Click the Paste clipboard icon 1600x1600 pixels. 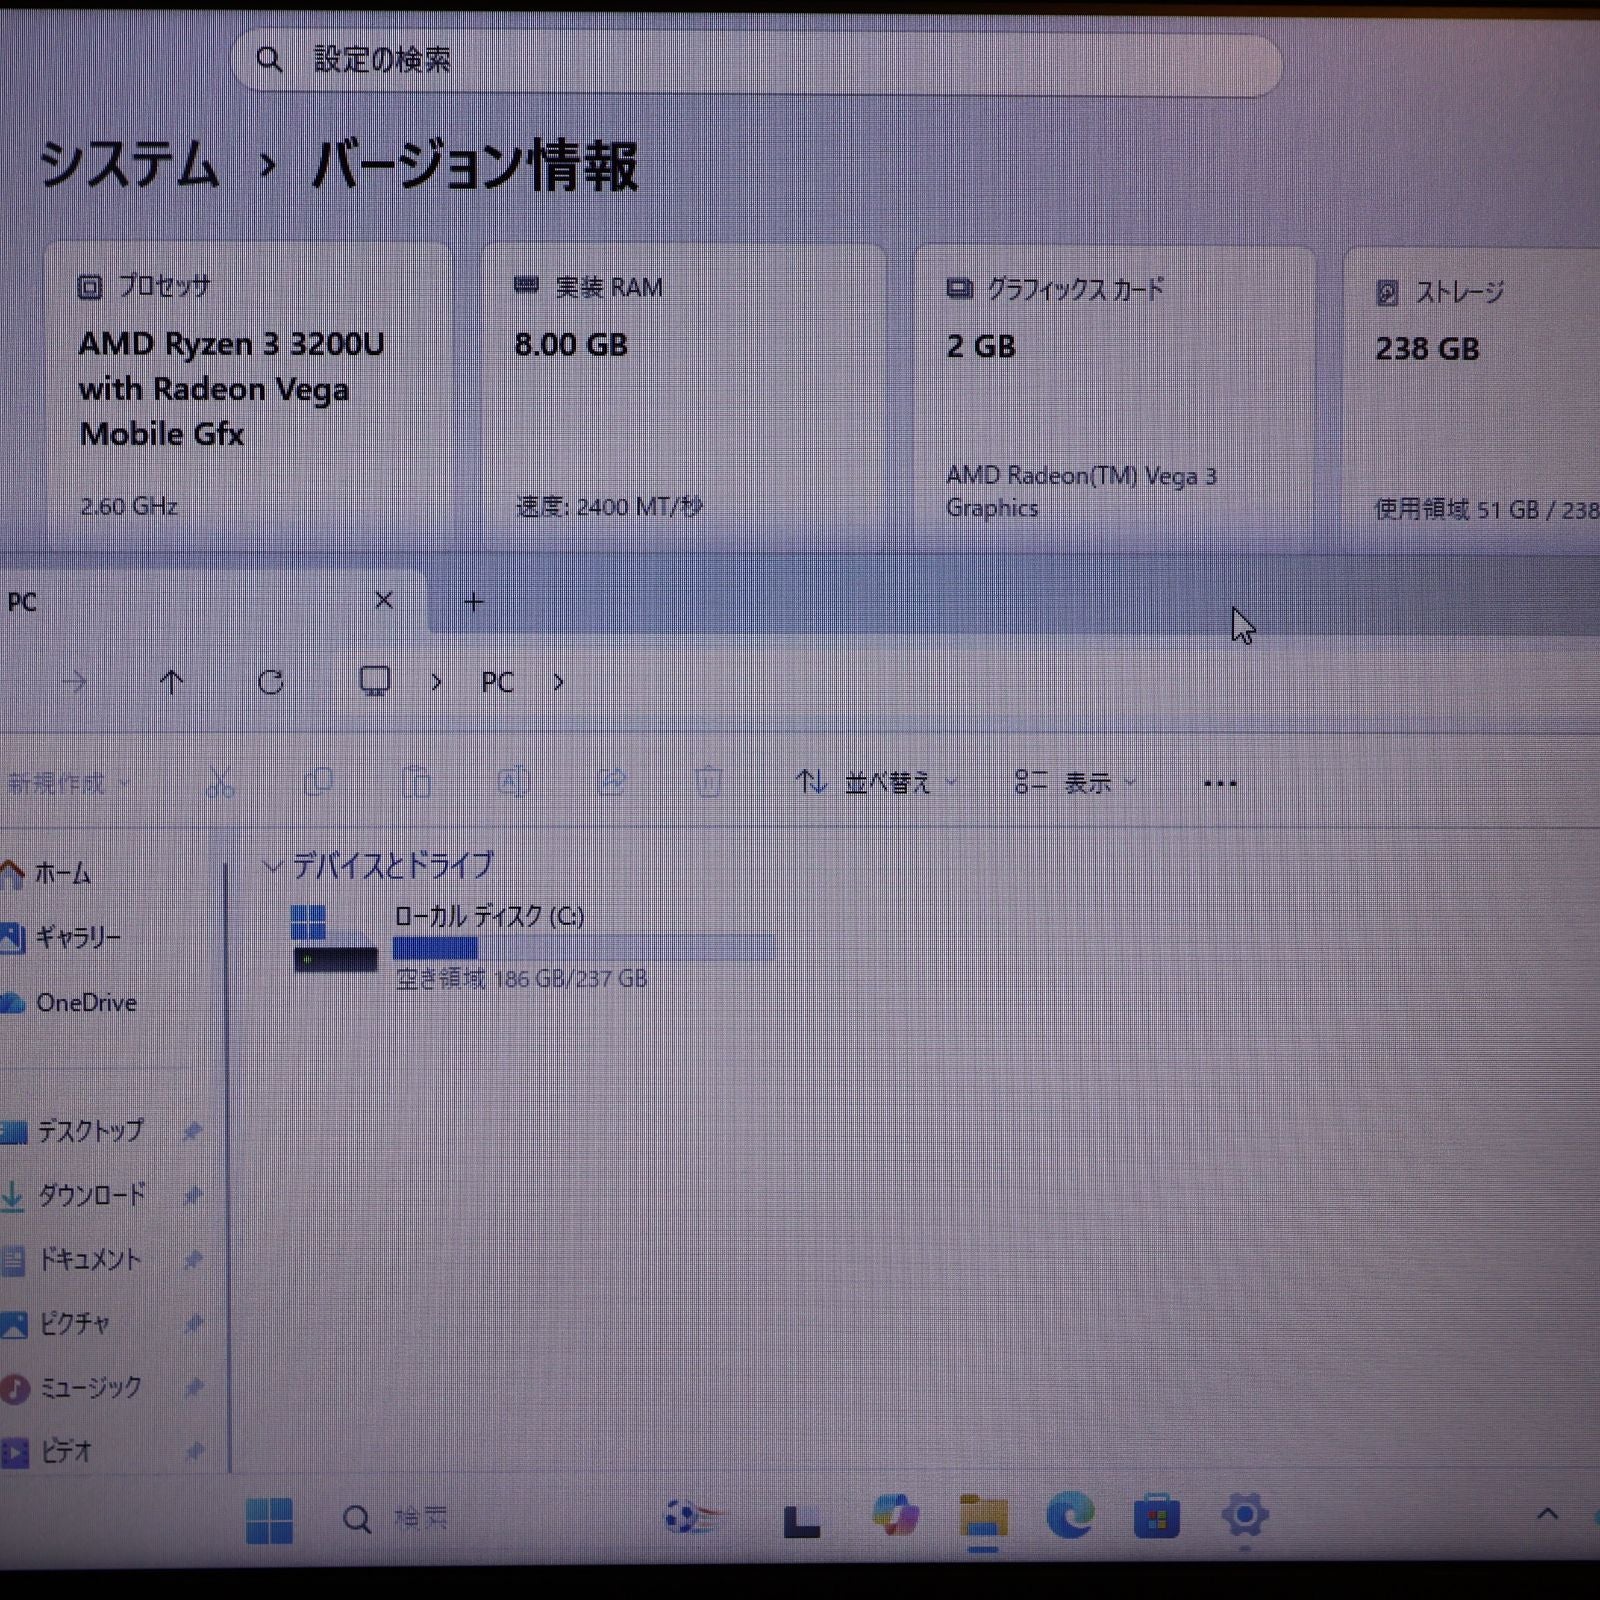tap(416, 782)
